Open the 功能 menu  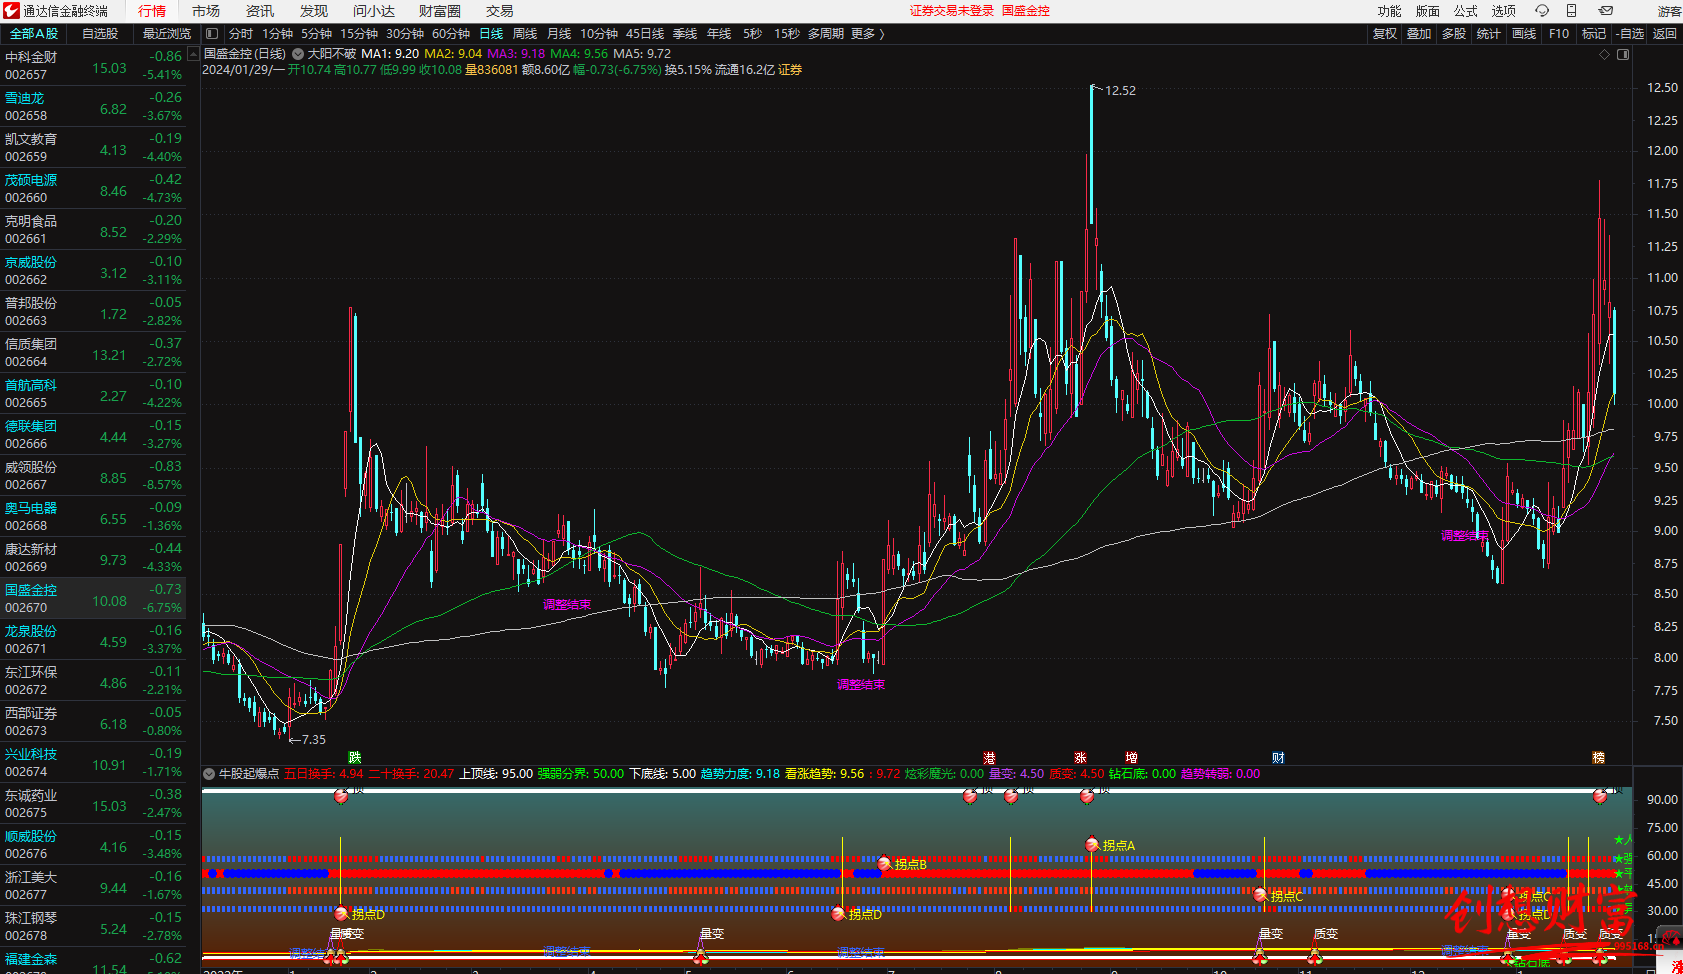coord(1390,11)
